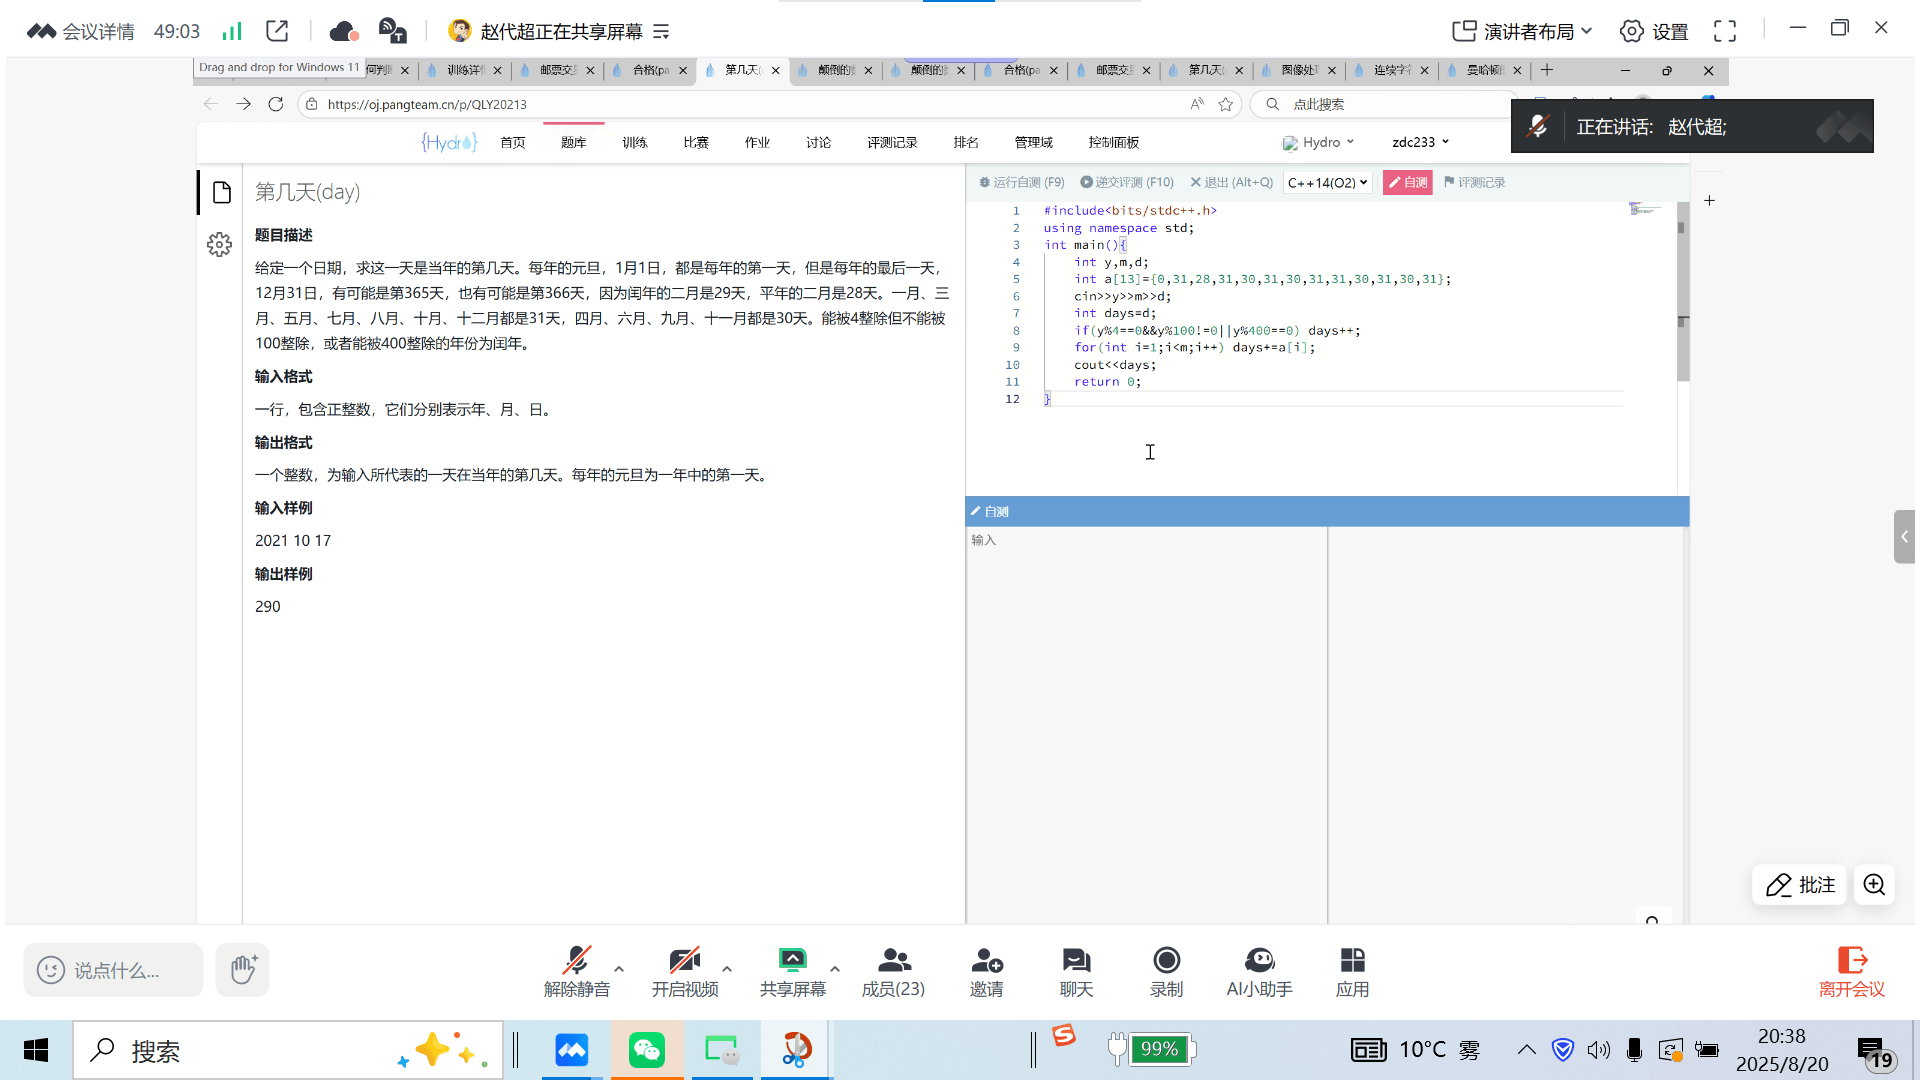Open problem settings gear in sidebar
The width and height of the screenshot is (1920, 1080).
[220, 245]
